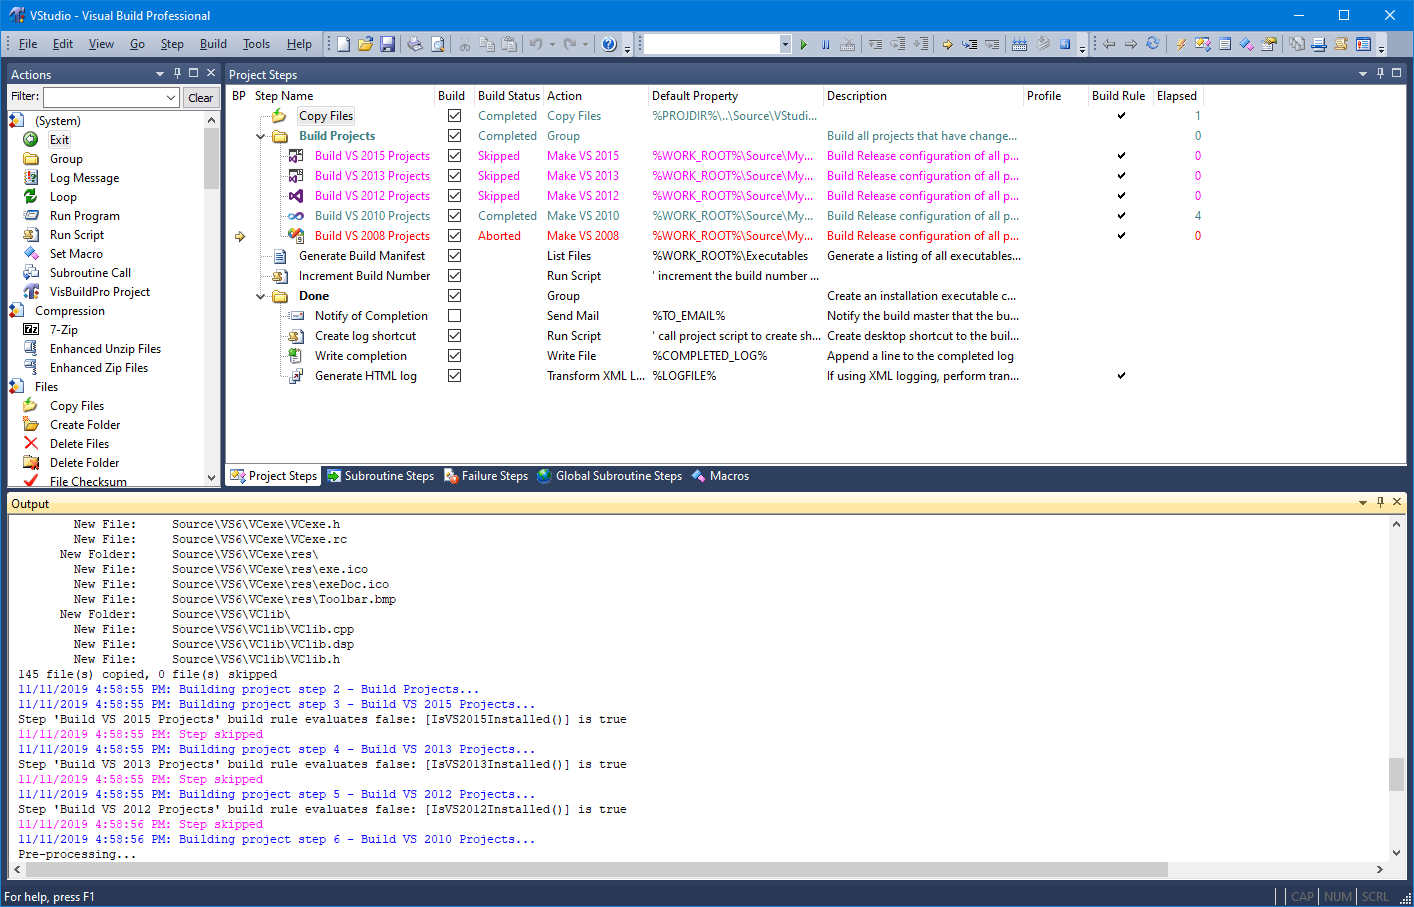Collapse the Build Projects group
The height and width of the screenshot is (907, 1414).
click(x=261, y=136)
